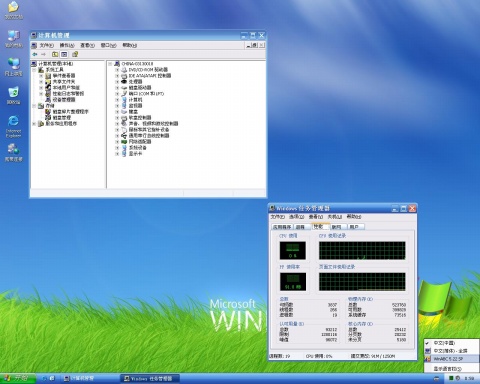Select checked 中文(中国) language menu entry
480x384 pixels.
click(451, 343)
